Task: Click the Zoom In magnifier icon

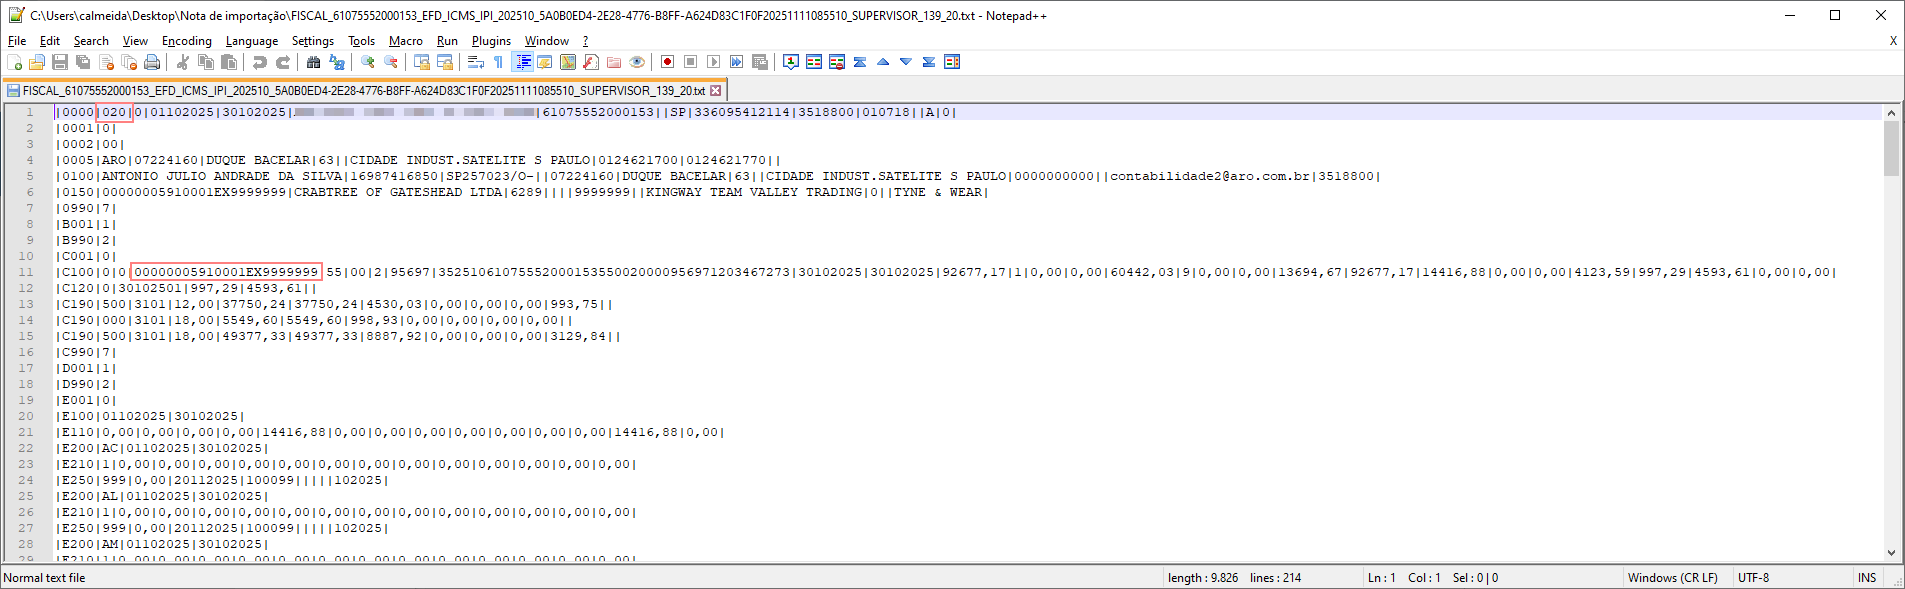Action: coord(368,62)
